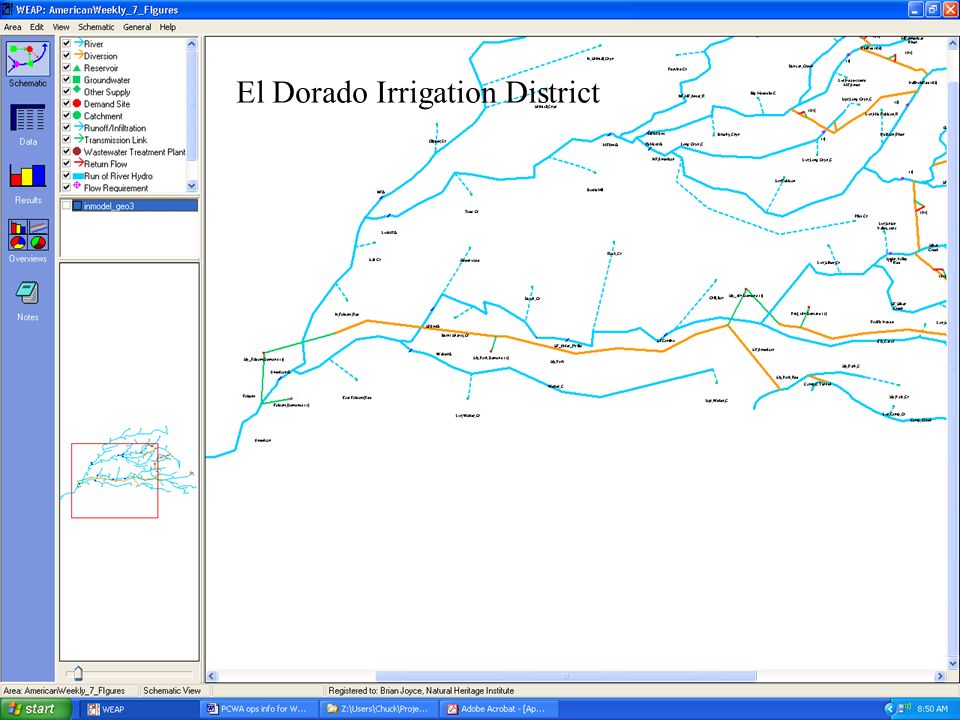The image size is (960, 720).
Task: Click map horizontal scroll right arrow
Action: click(x=940, y=676)
